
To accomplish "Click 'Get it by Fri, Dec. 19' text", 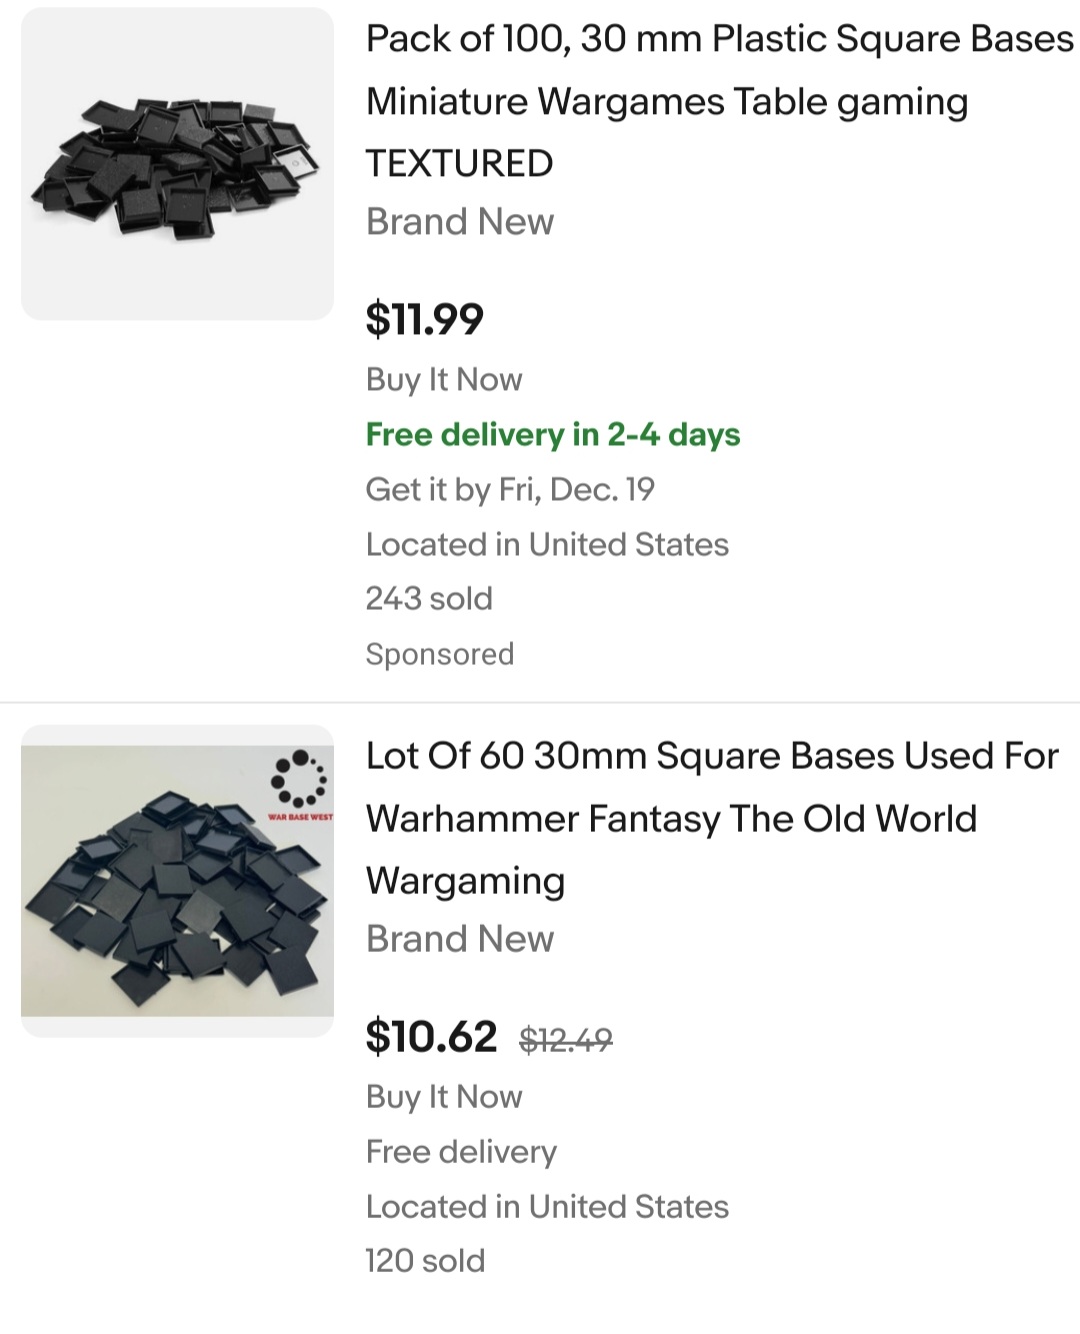I will click(x=510, y=489).
